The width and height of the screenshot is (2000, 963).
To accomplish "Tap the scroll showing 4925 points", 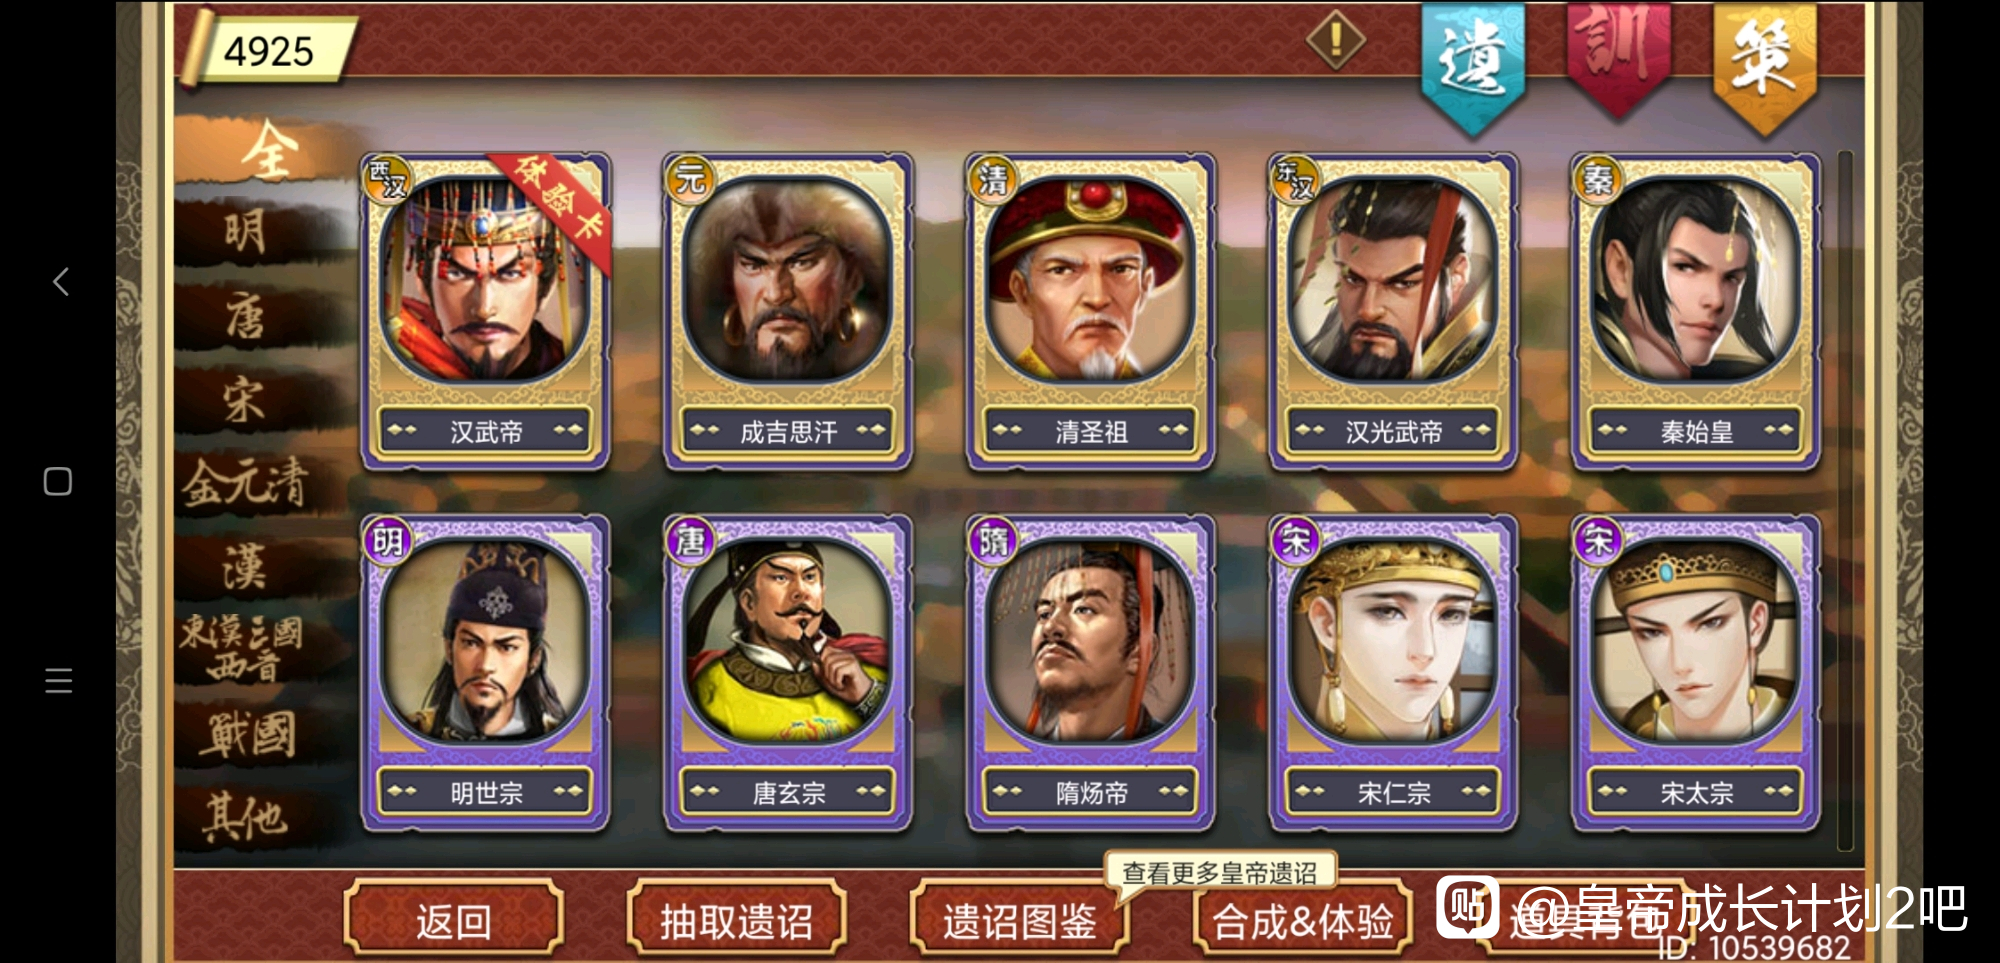I will 267,49.
